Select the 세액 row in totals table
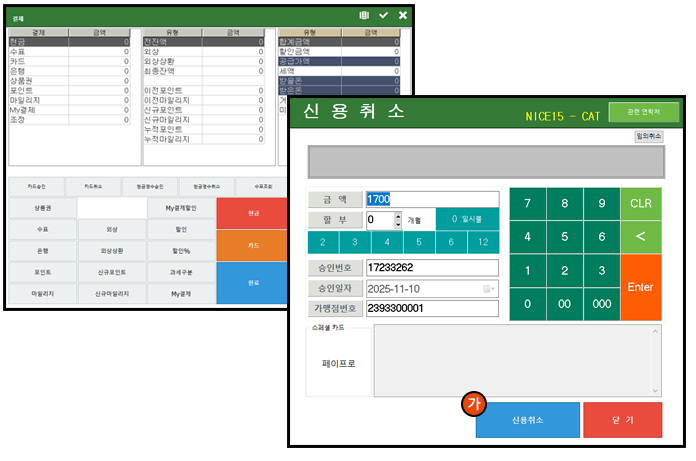Image resolution: width=696 pixels, height=461 pixels. [339, 71]
